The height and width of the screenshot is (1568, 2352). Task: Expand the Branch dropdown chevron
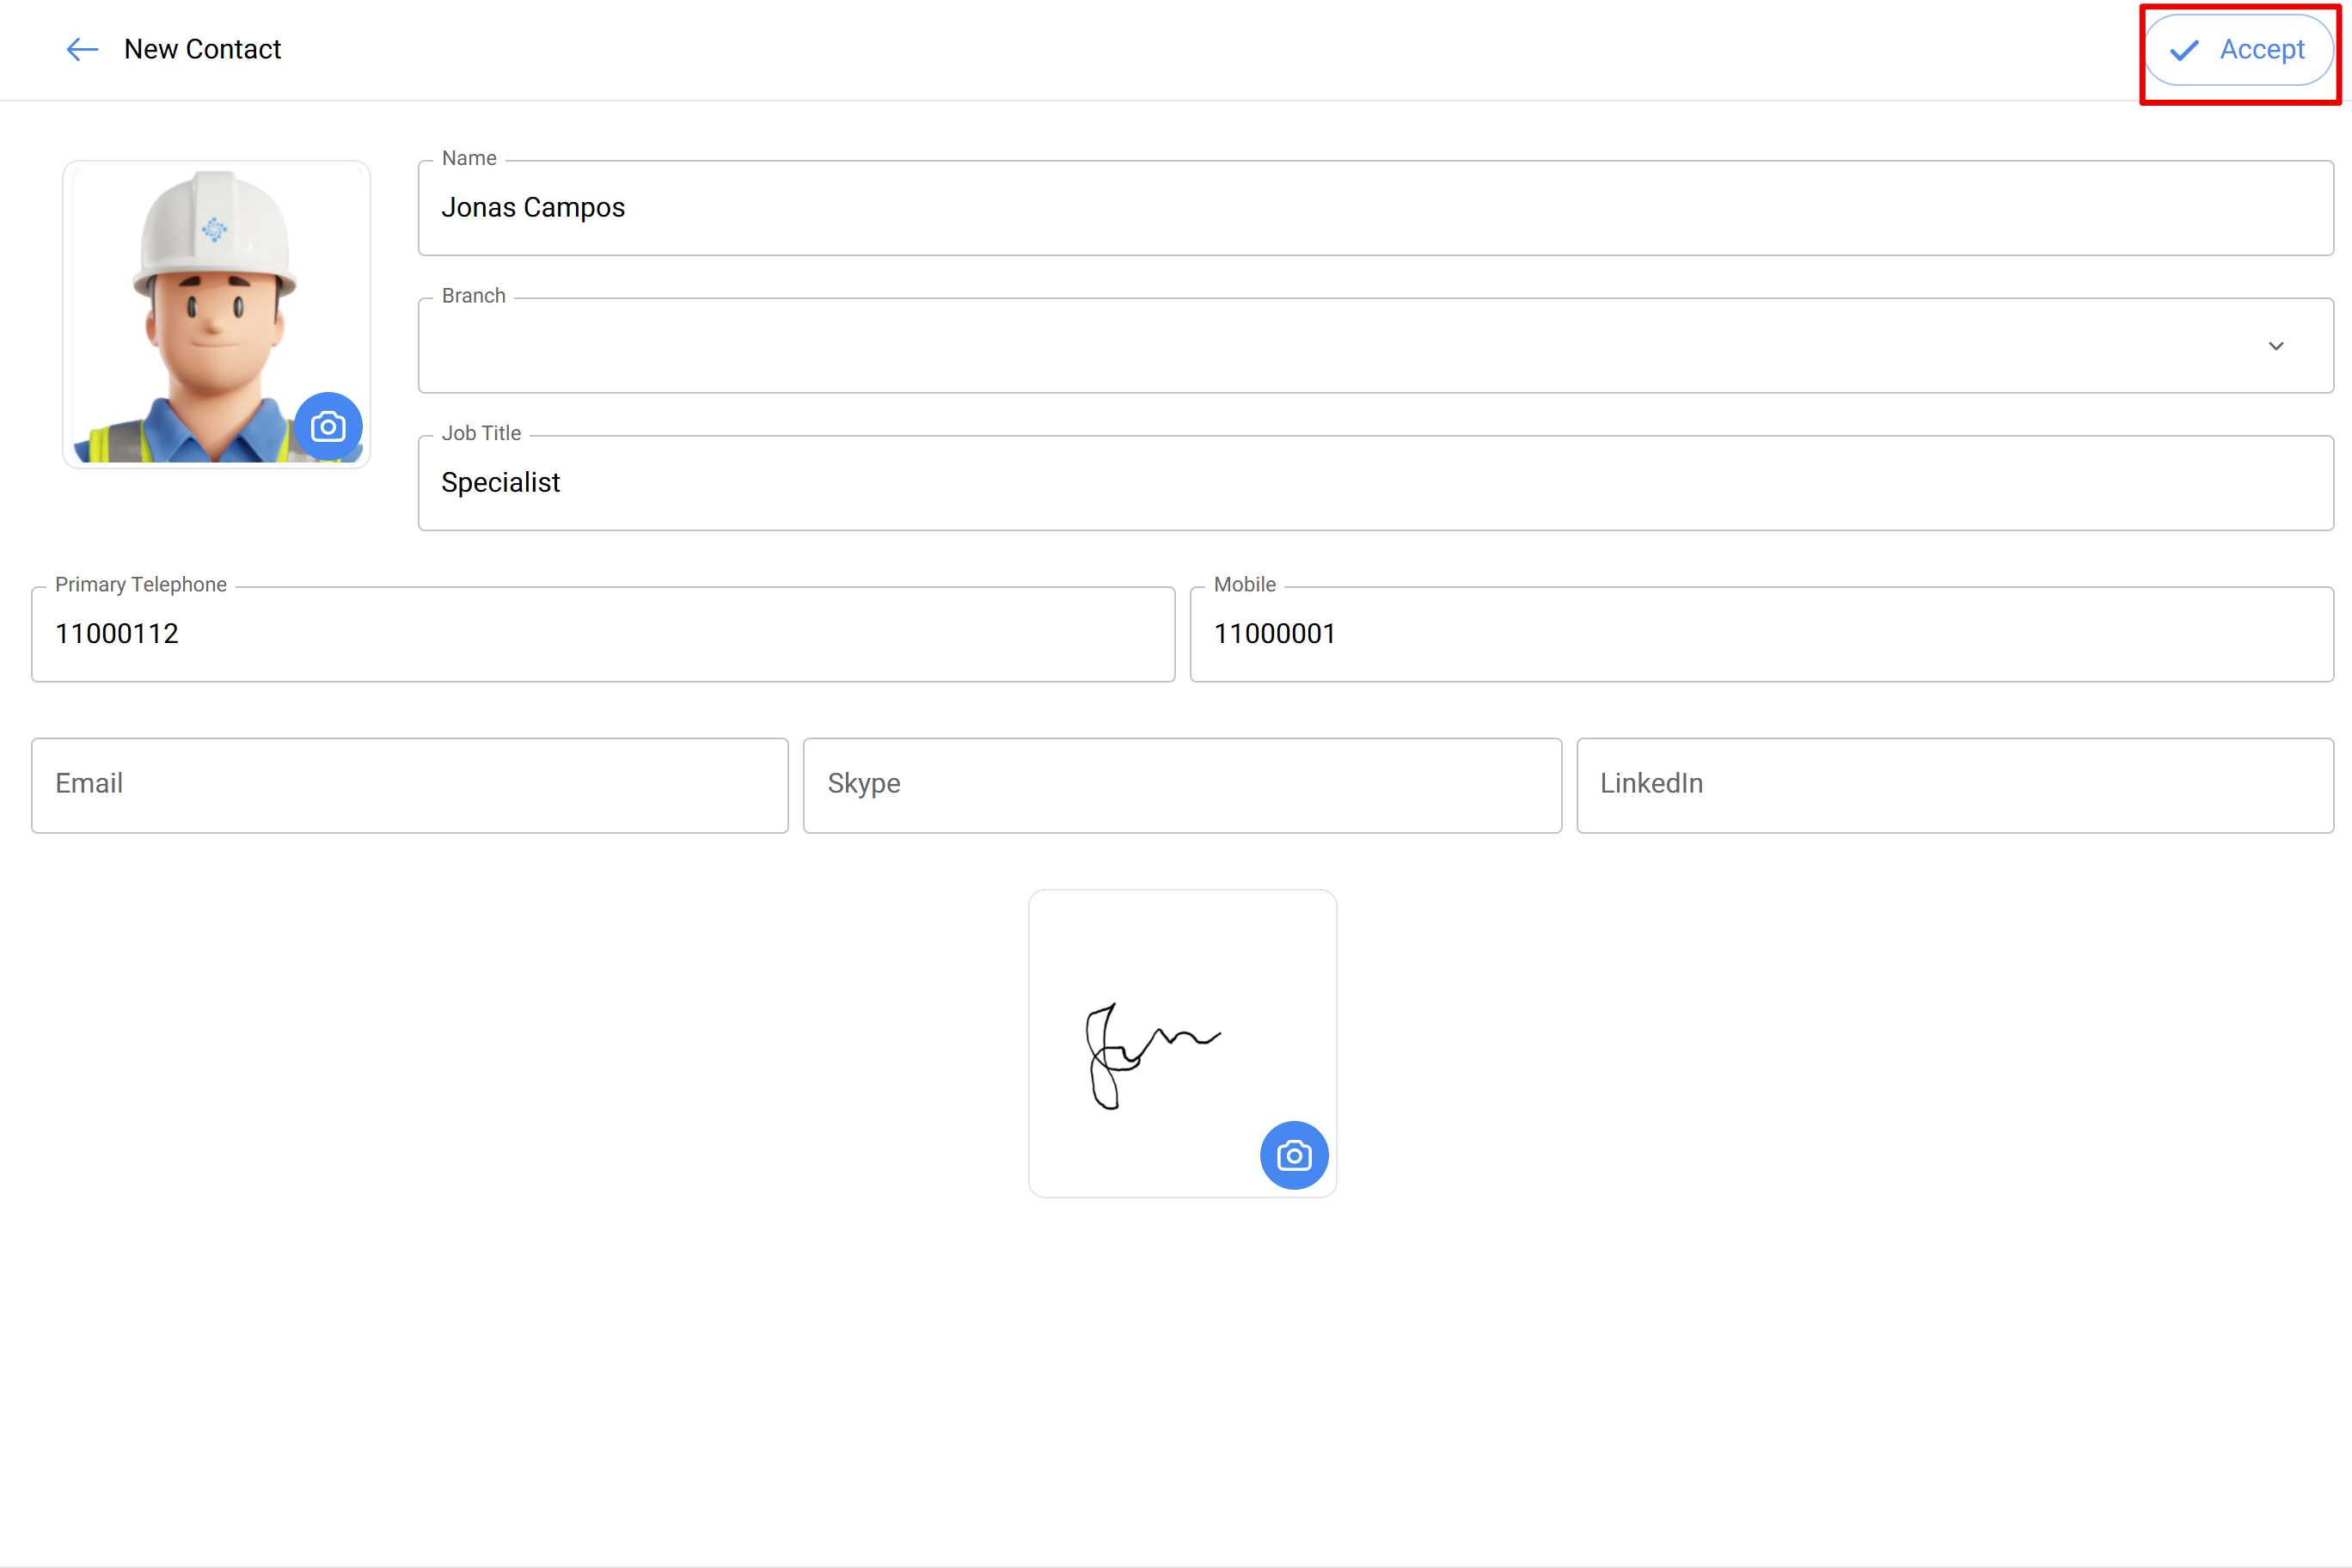tap(2276, 346)
